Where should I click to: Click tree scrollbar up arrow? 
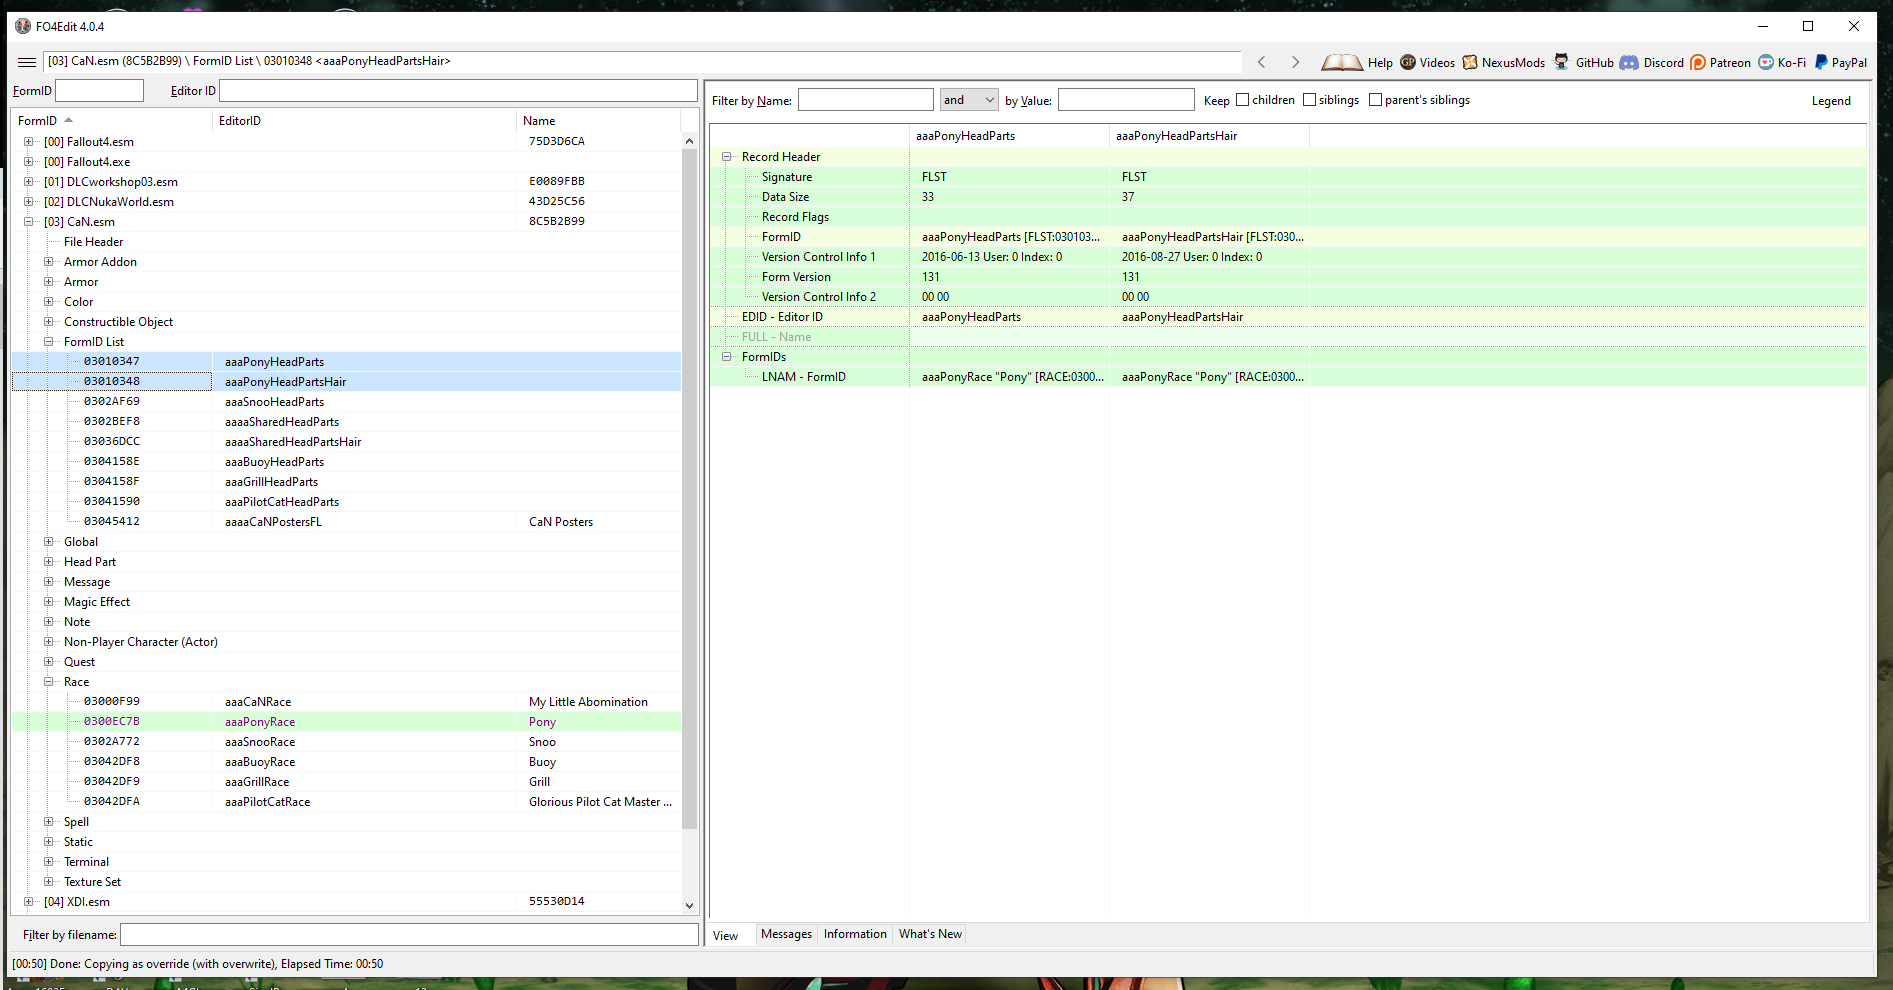689,141
